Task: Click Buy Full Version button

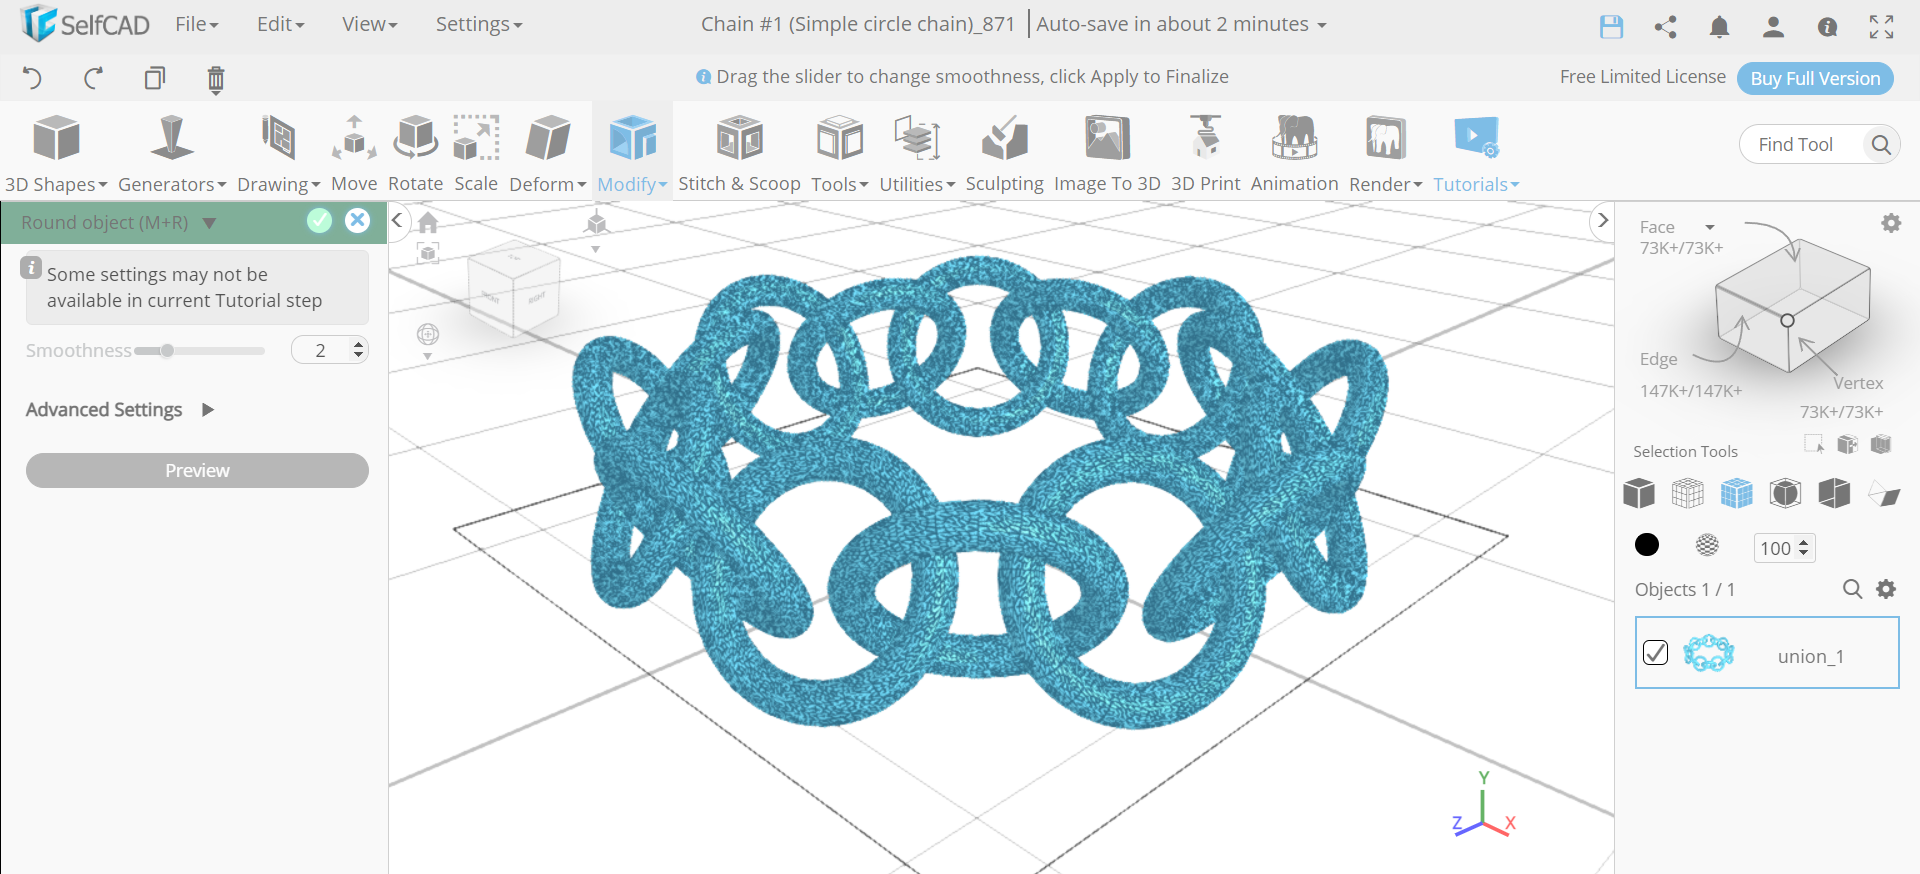Action: pos(1815,78)
